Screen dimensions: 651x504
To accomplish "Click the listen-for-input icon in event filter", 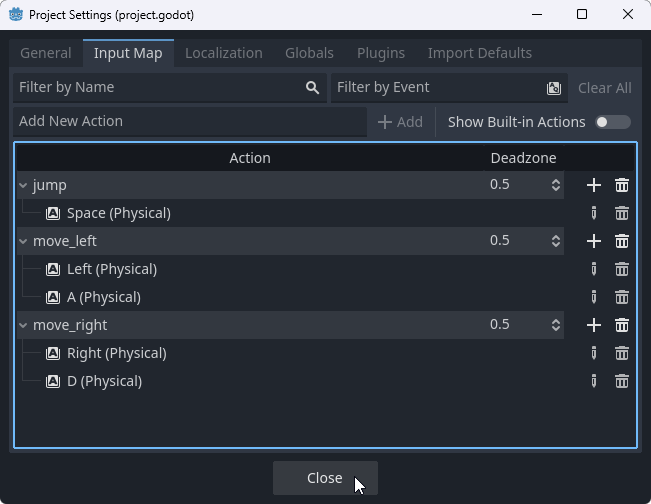I will coord(554,88).
